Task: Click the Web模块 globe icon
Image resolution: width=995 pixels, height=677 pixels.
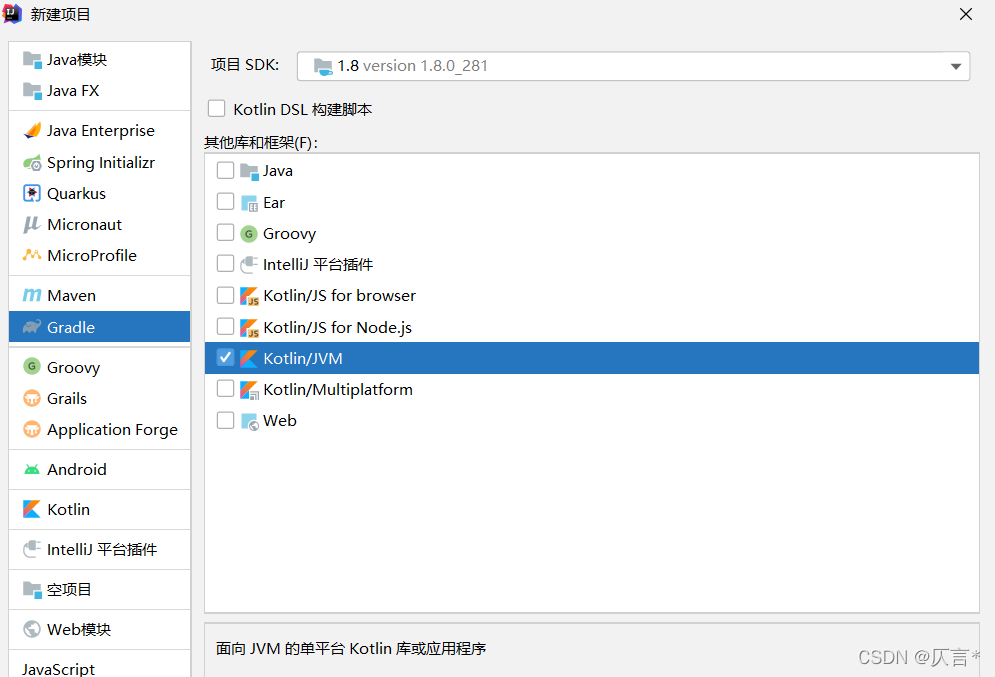Action: click(32, 629)
